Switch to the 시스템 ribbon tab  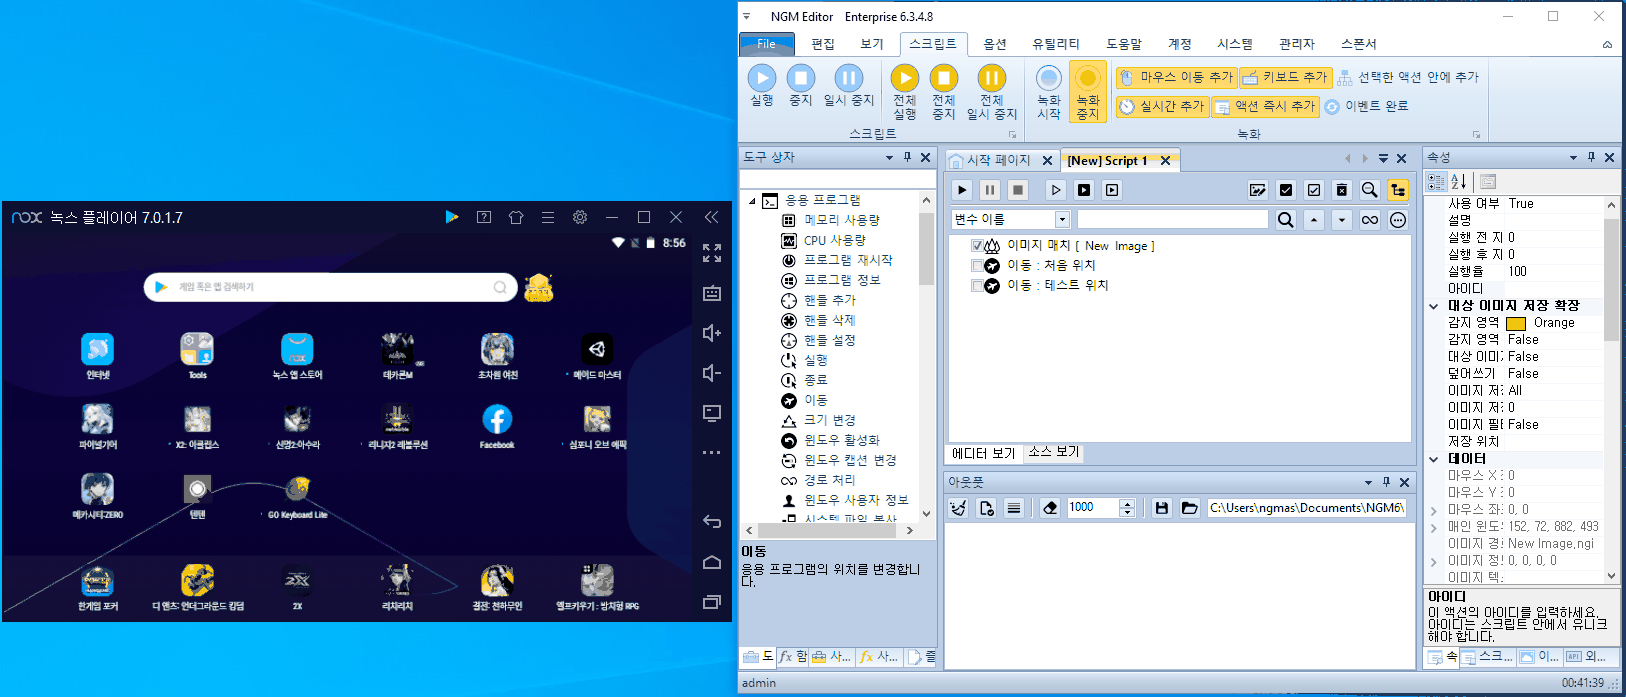pos(1235,44)
